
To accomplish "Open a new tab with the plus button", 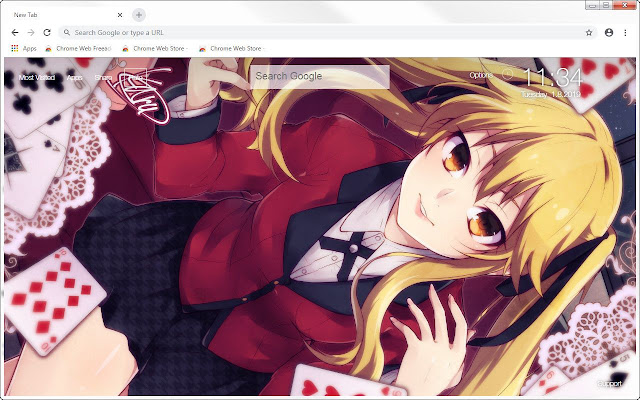I will point(139,15).
